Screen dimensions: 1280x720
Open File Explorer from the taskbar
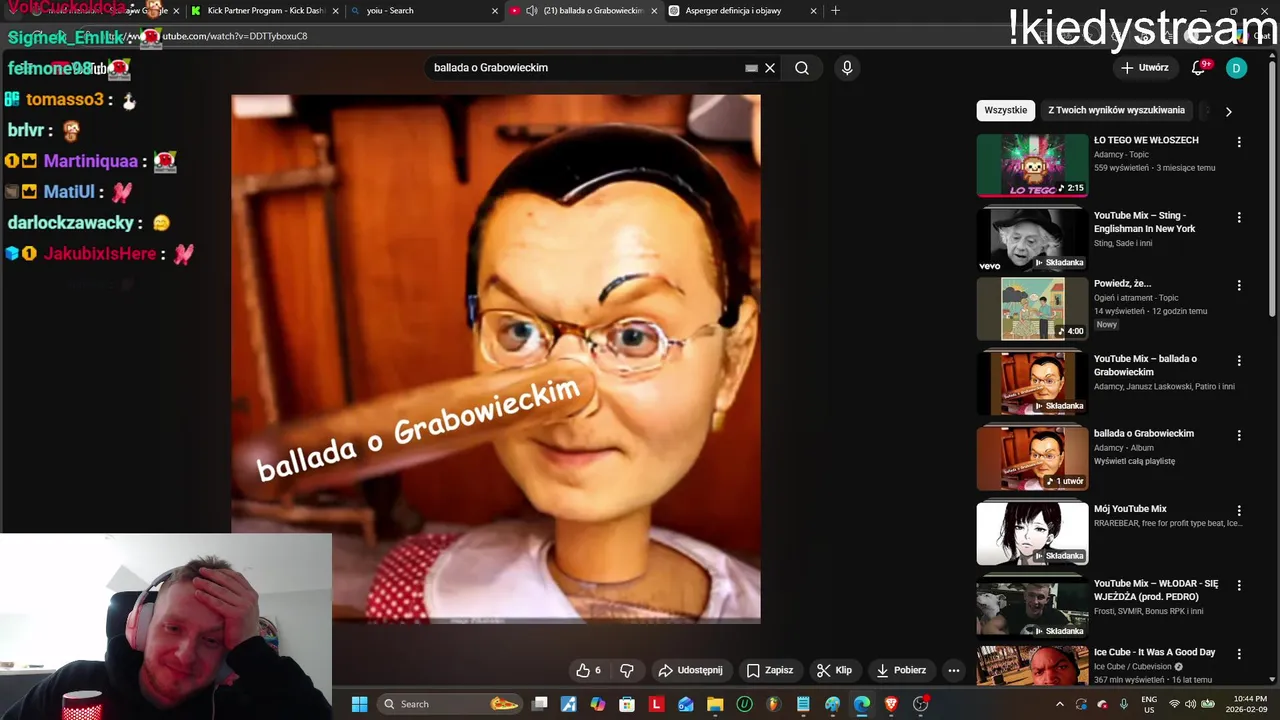pos(715,704)
